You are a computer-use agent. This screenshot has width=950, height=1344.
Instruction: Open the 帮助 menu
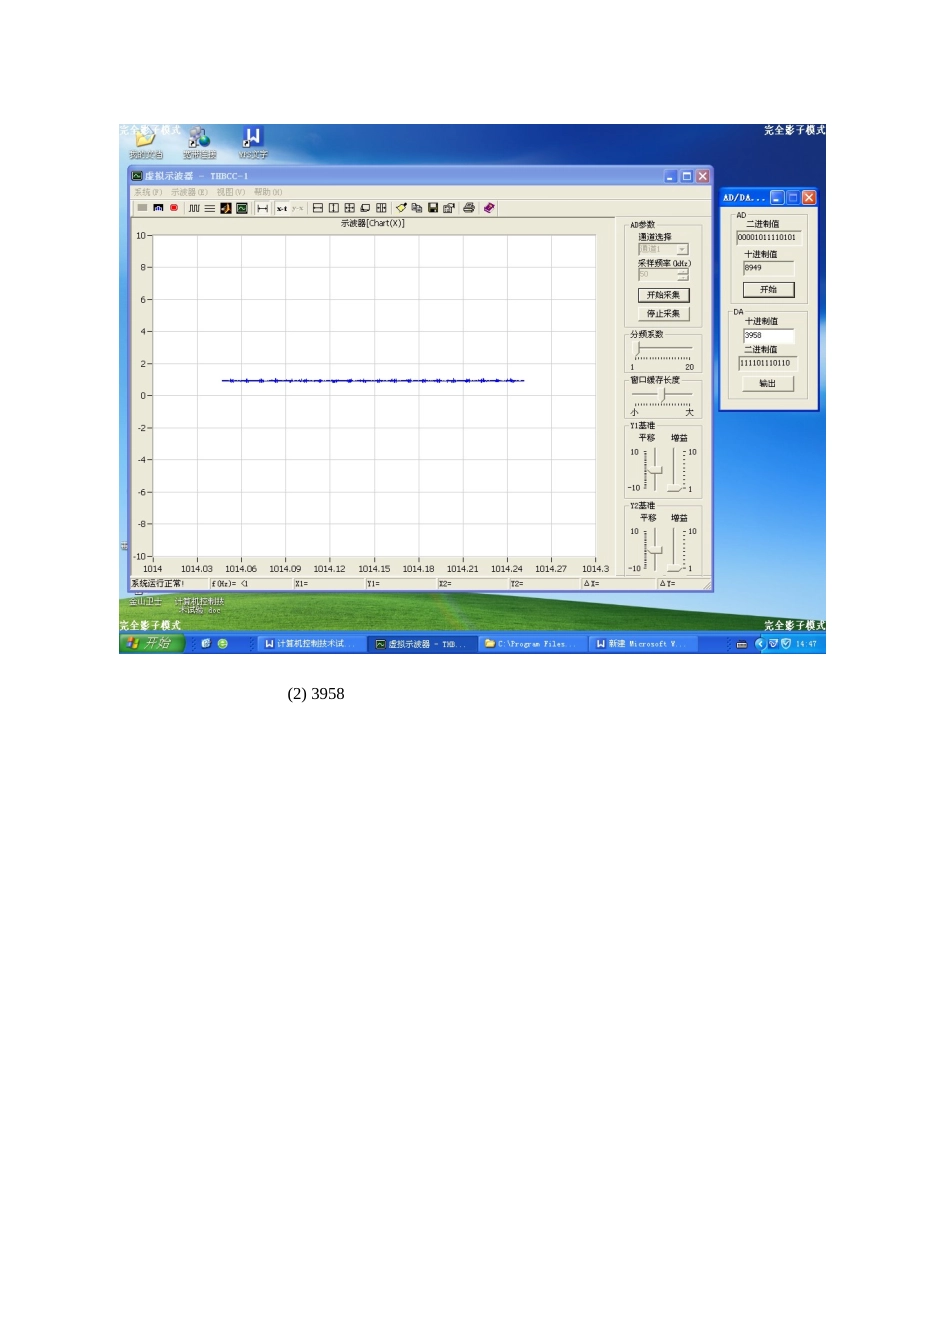coord(268,192)
